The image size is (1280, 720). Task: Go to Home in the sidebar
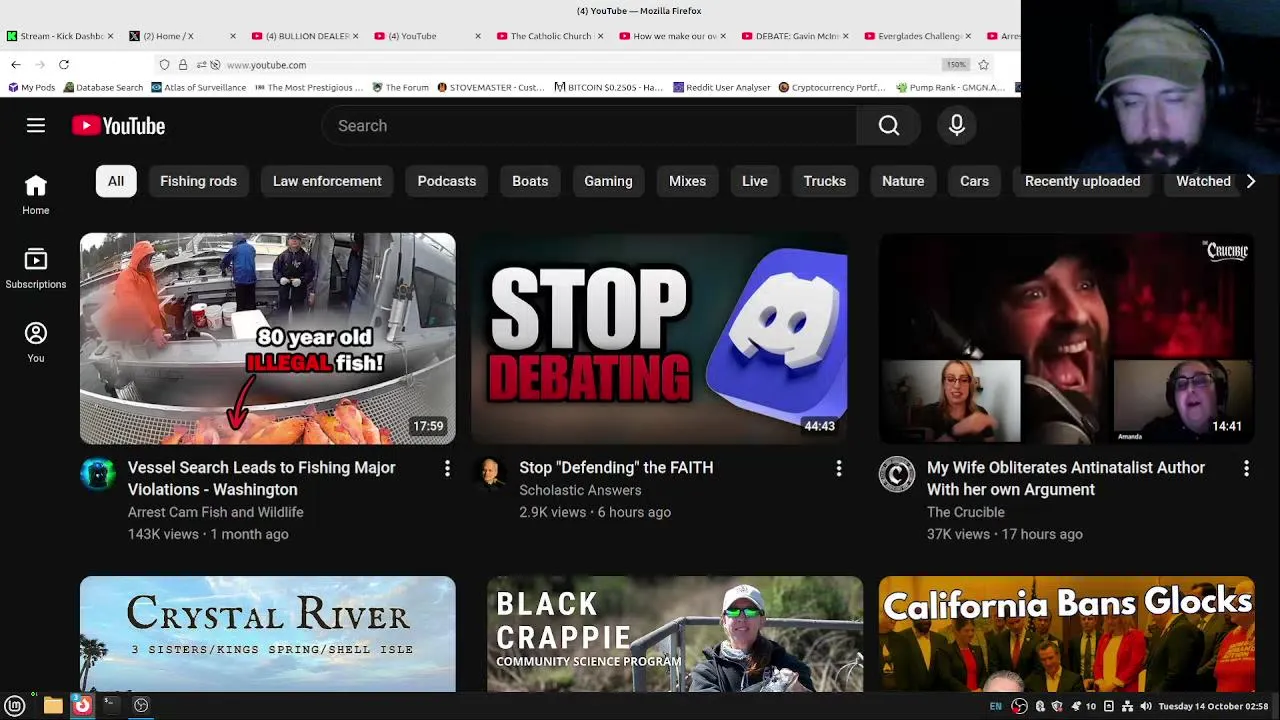36,195
